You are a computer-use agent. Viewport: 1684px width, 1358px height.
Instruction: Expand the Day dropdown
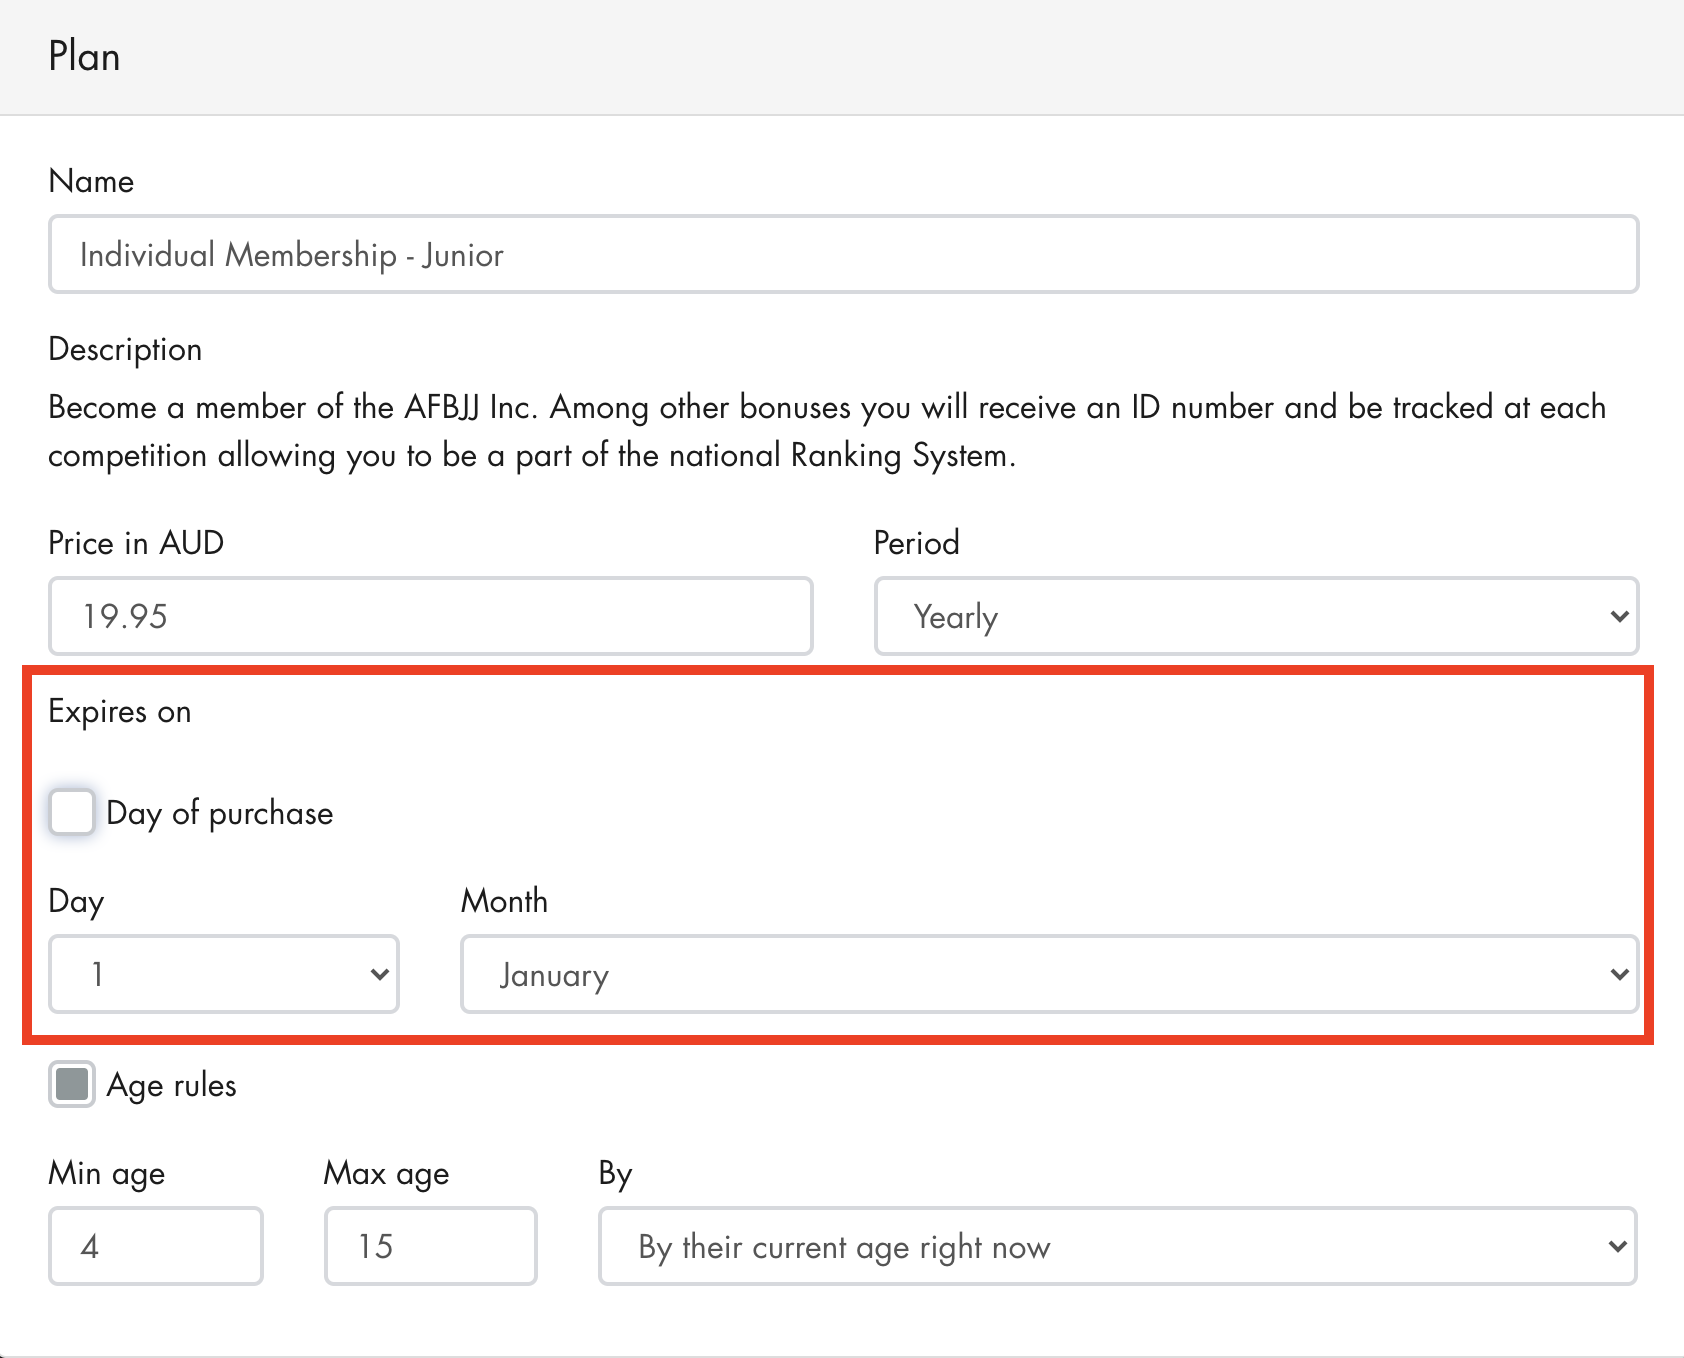point(224,974)
